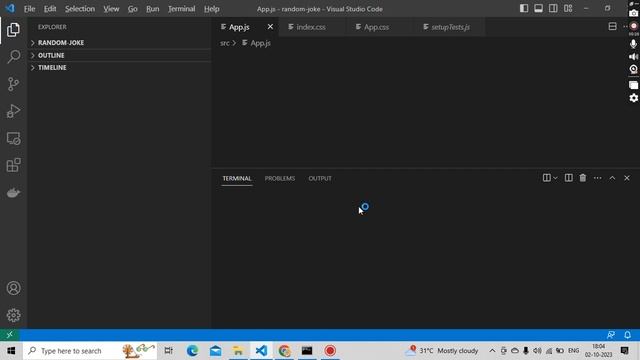The height and width of the screenshot is (360, 640).
Task: Open Source Control view
Action: point(13,84)
